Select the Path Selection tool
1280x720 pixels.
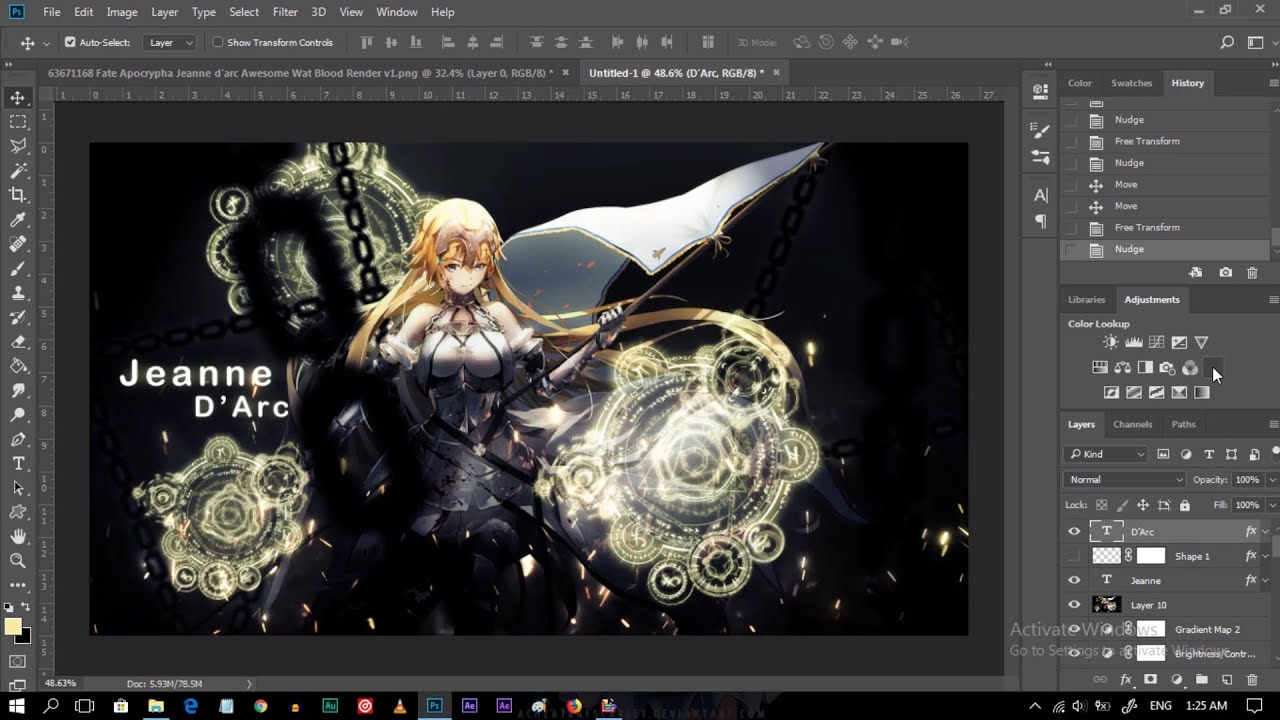pyautogui.click(x=18, y=488)
